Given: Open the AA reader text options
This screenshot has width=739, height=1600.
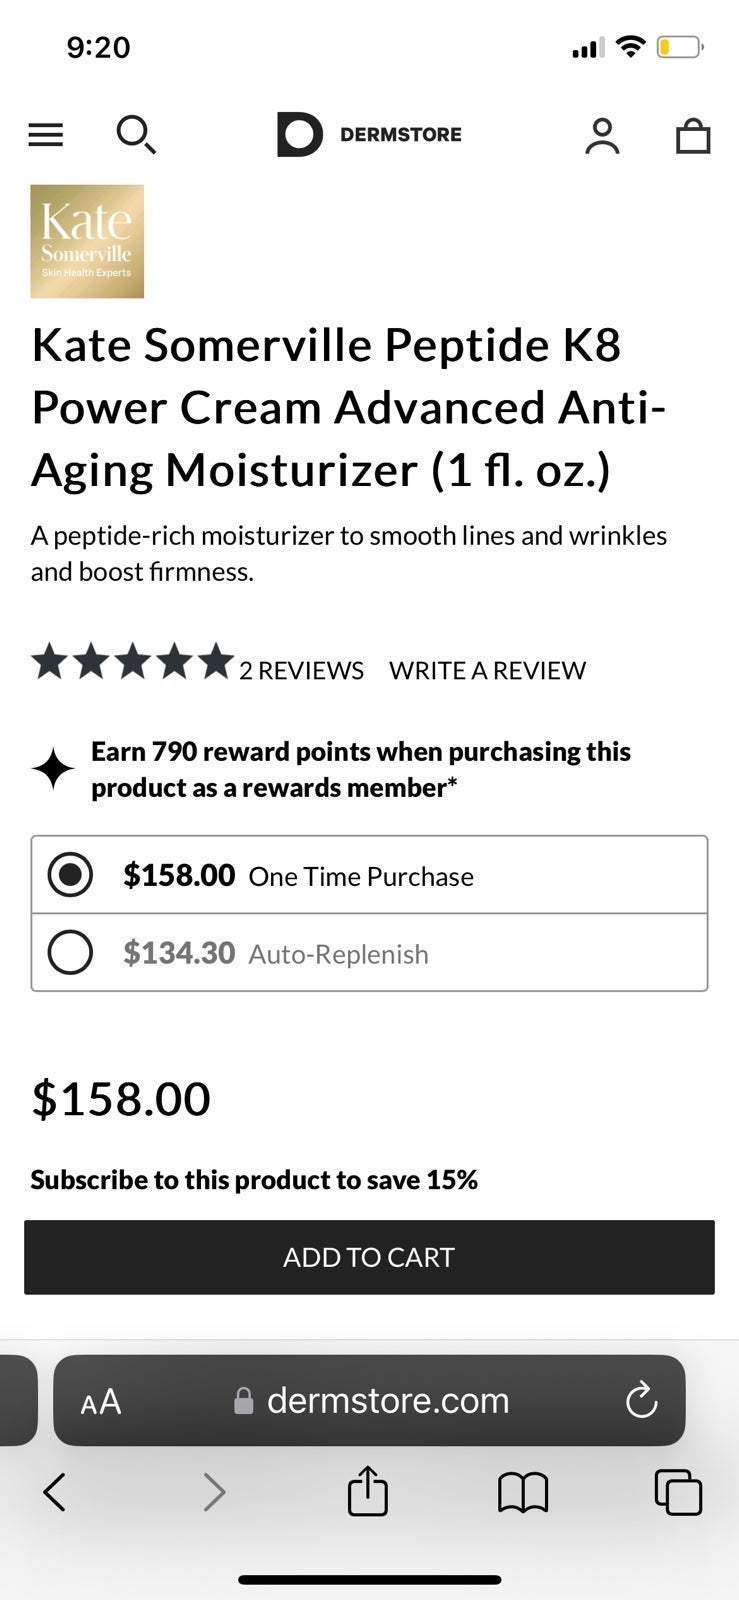Looking at the screenshot, I should pos(101,1401).
